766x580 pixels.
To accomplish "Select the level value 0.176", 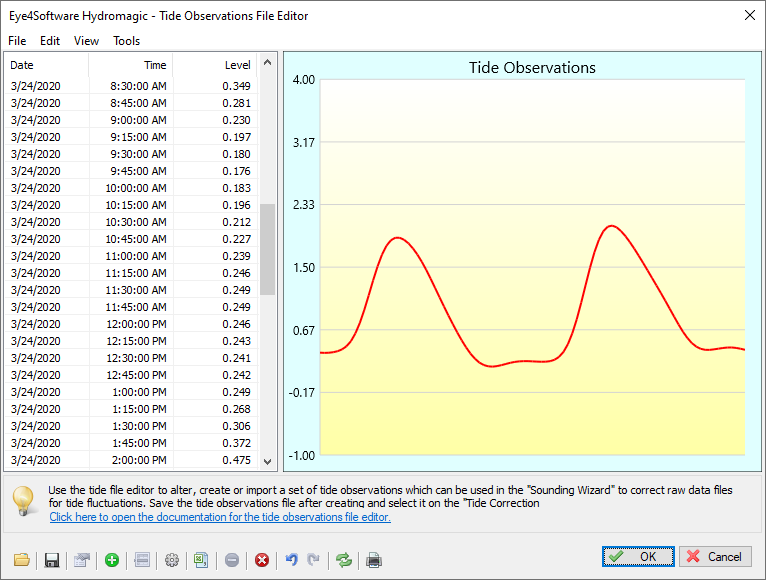I will point(236,171).
